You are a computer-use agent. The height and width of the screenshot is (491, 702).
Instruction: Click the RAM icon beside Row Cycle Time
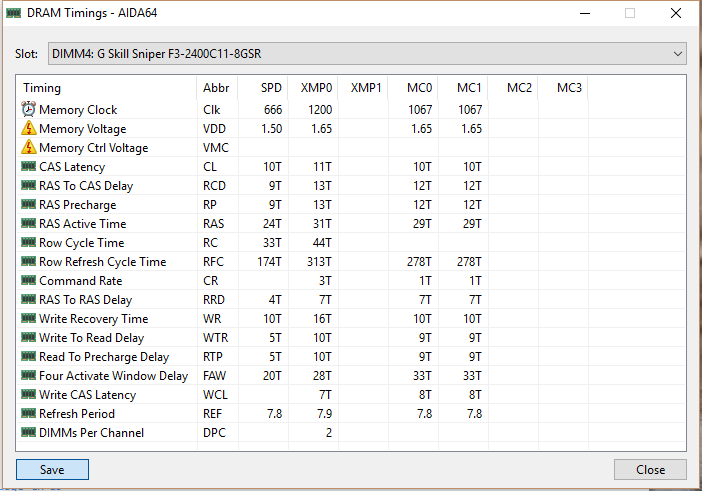[29, 243]
